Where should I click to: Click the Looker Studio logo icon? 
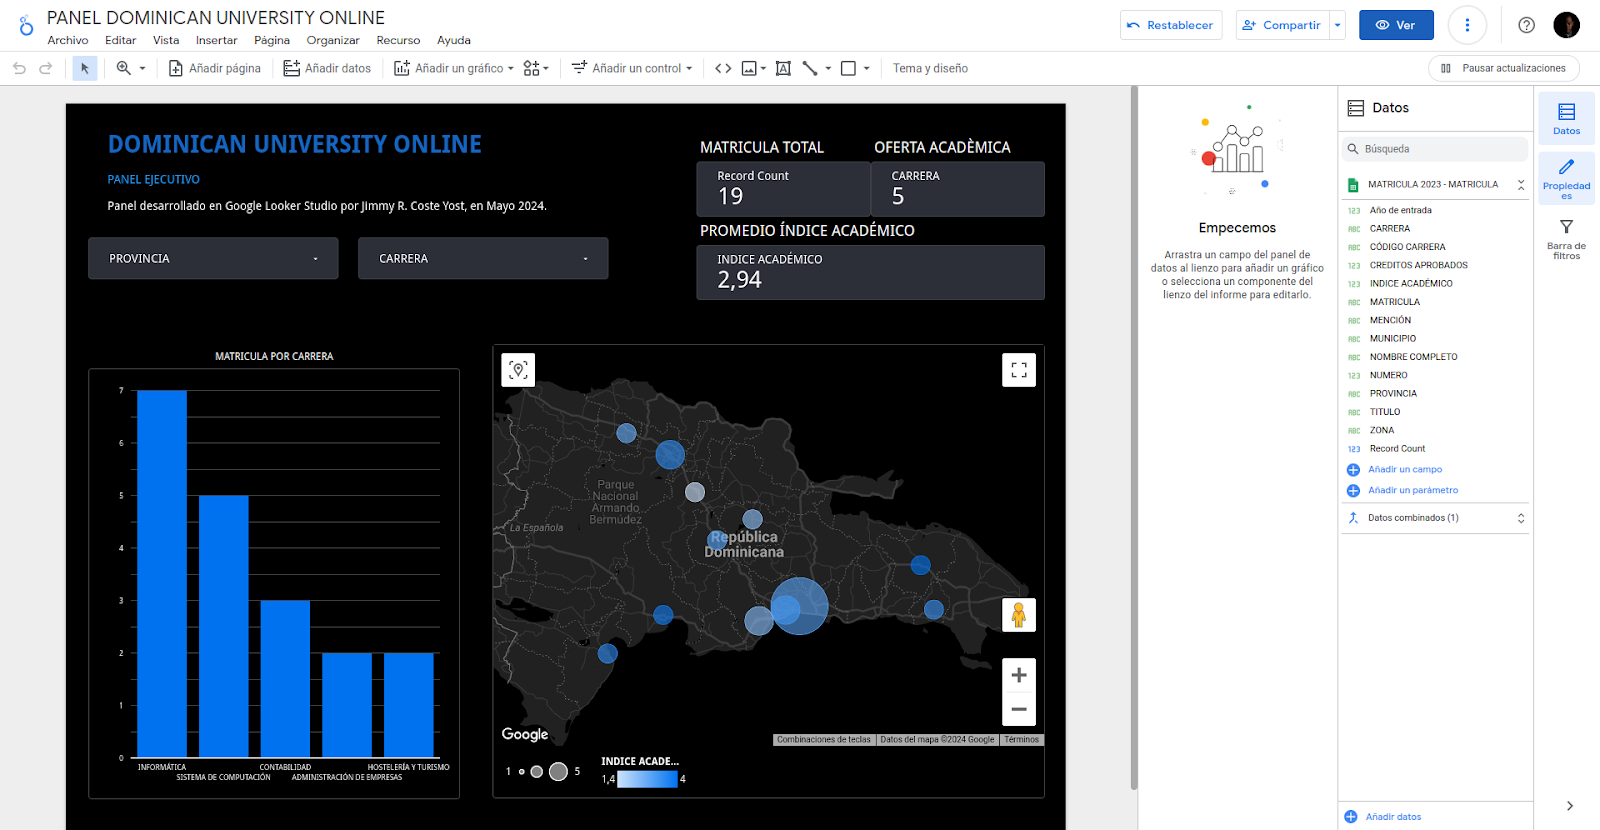[26, 25]
